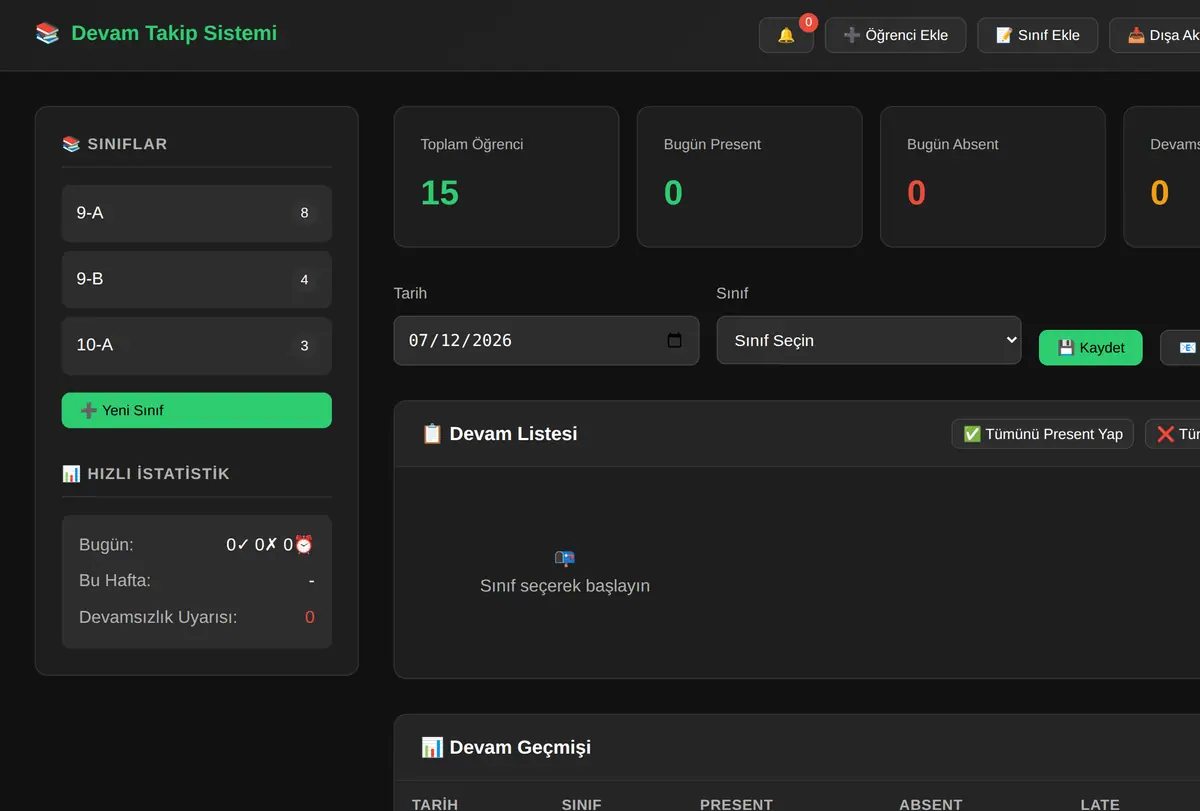Click the SINIF column header
The height and width of the screenshot is (811, 1200).
(582, 805)
